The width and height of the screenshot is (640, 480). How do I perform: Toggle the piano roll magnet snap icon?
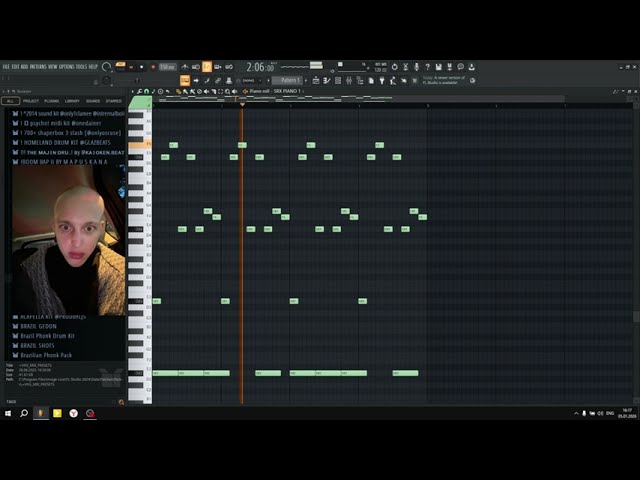click(x=146, y=91)
